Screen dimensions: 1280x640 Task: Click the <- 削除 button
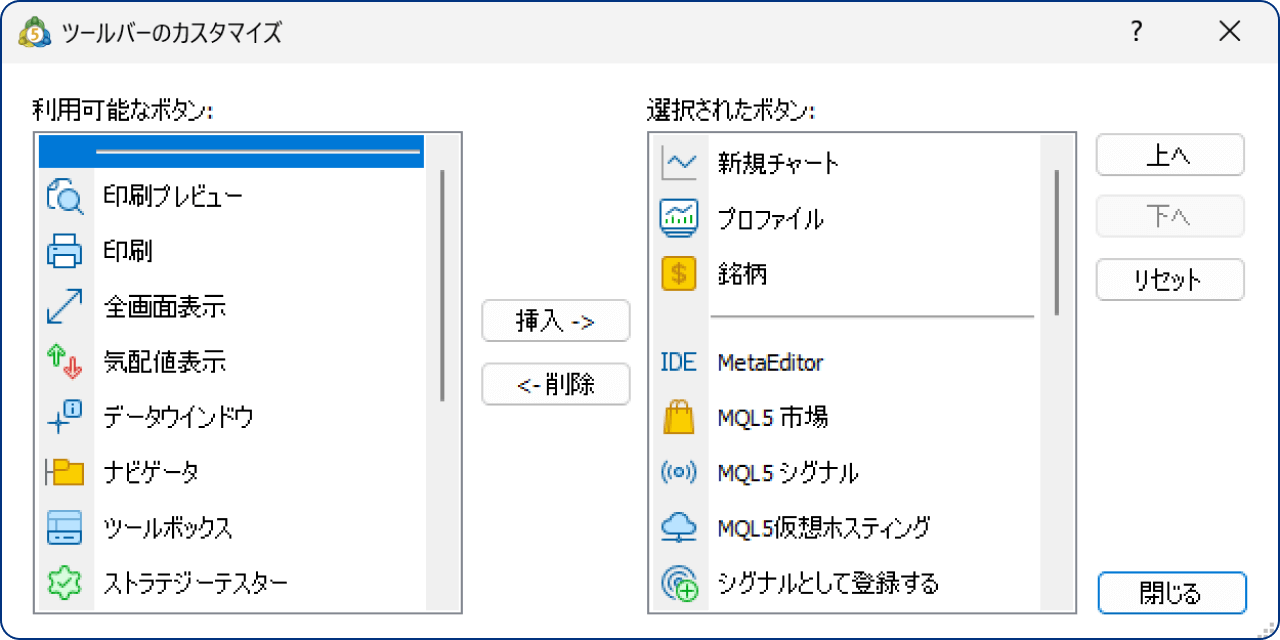point(556,384)
